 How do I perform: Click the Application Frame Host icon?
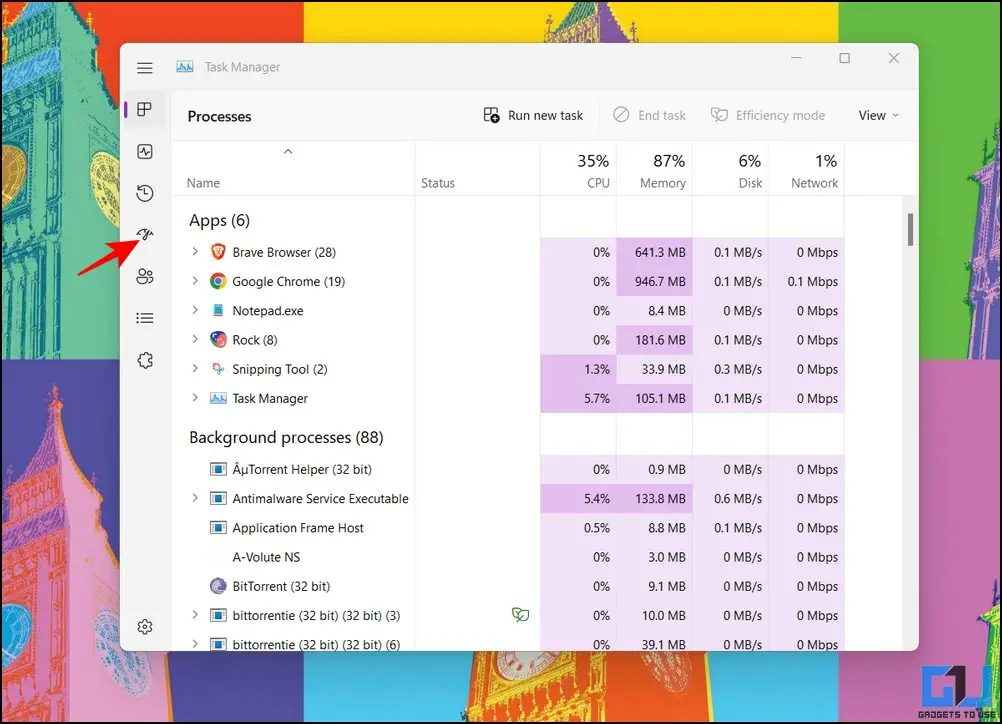pyautogui.click(x=218, y=528)
